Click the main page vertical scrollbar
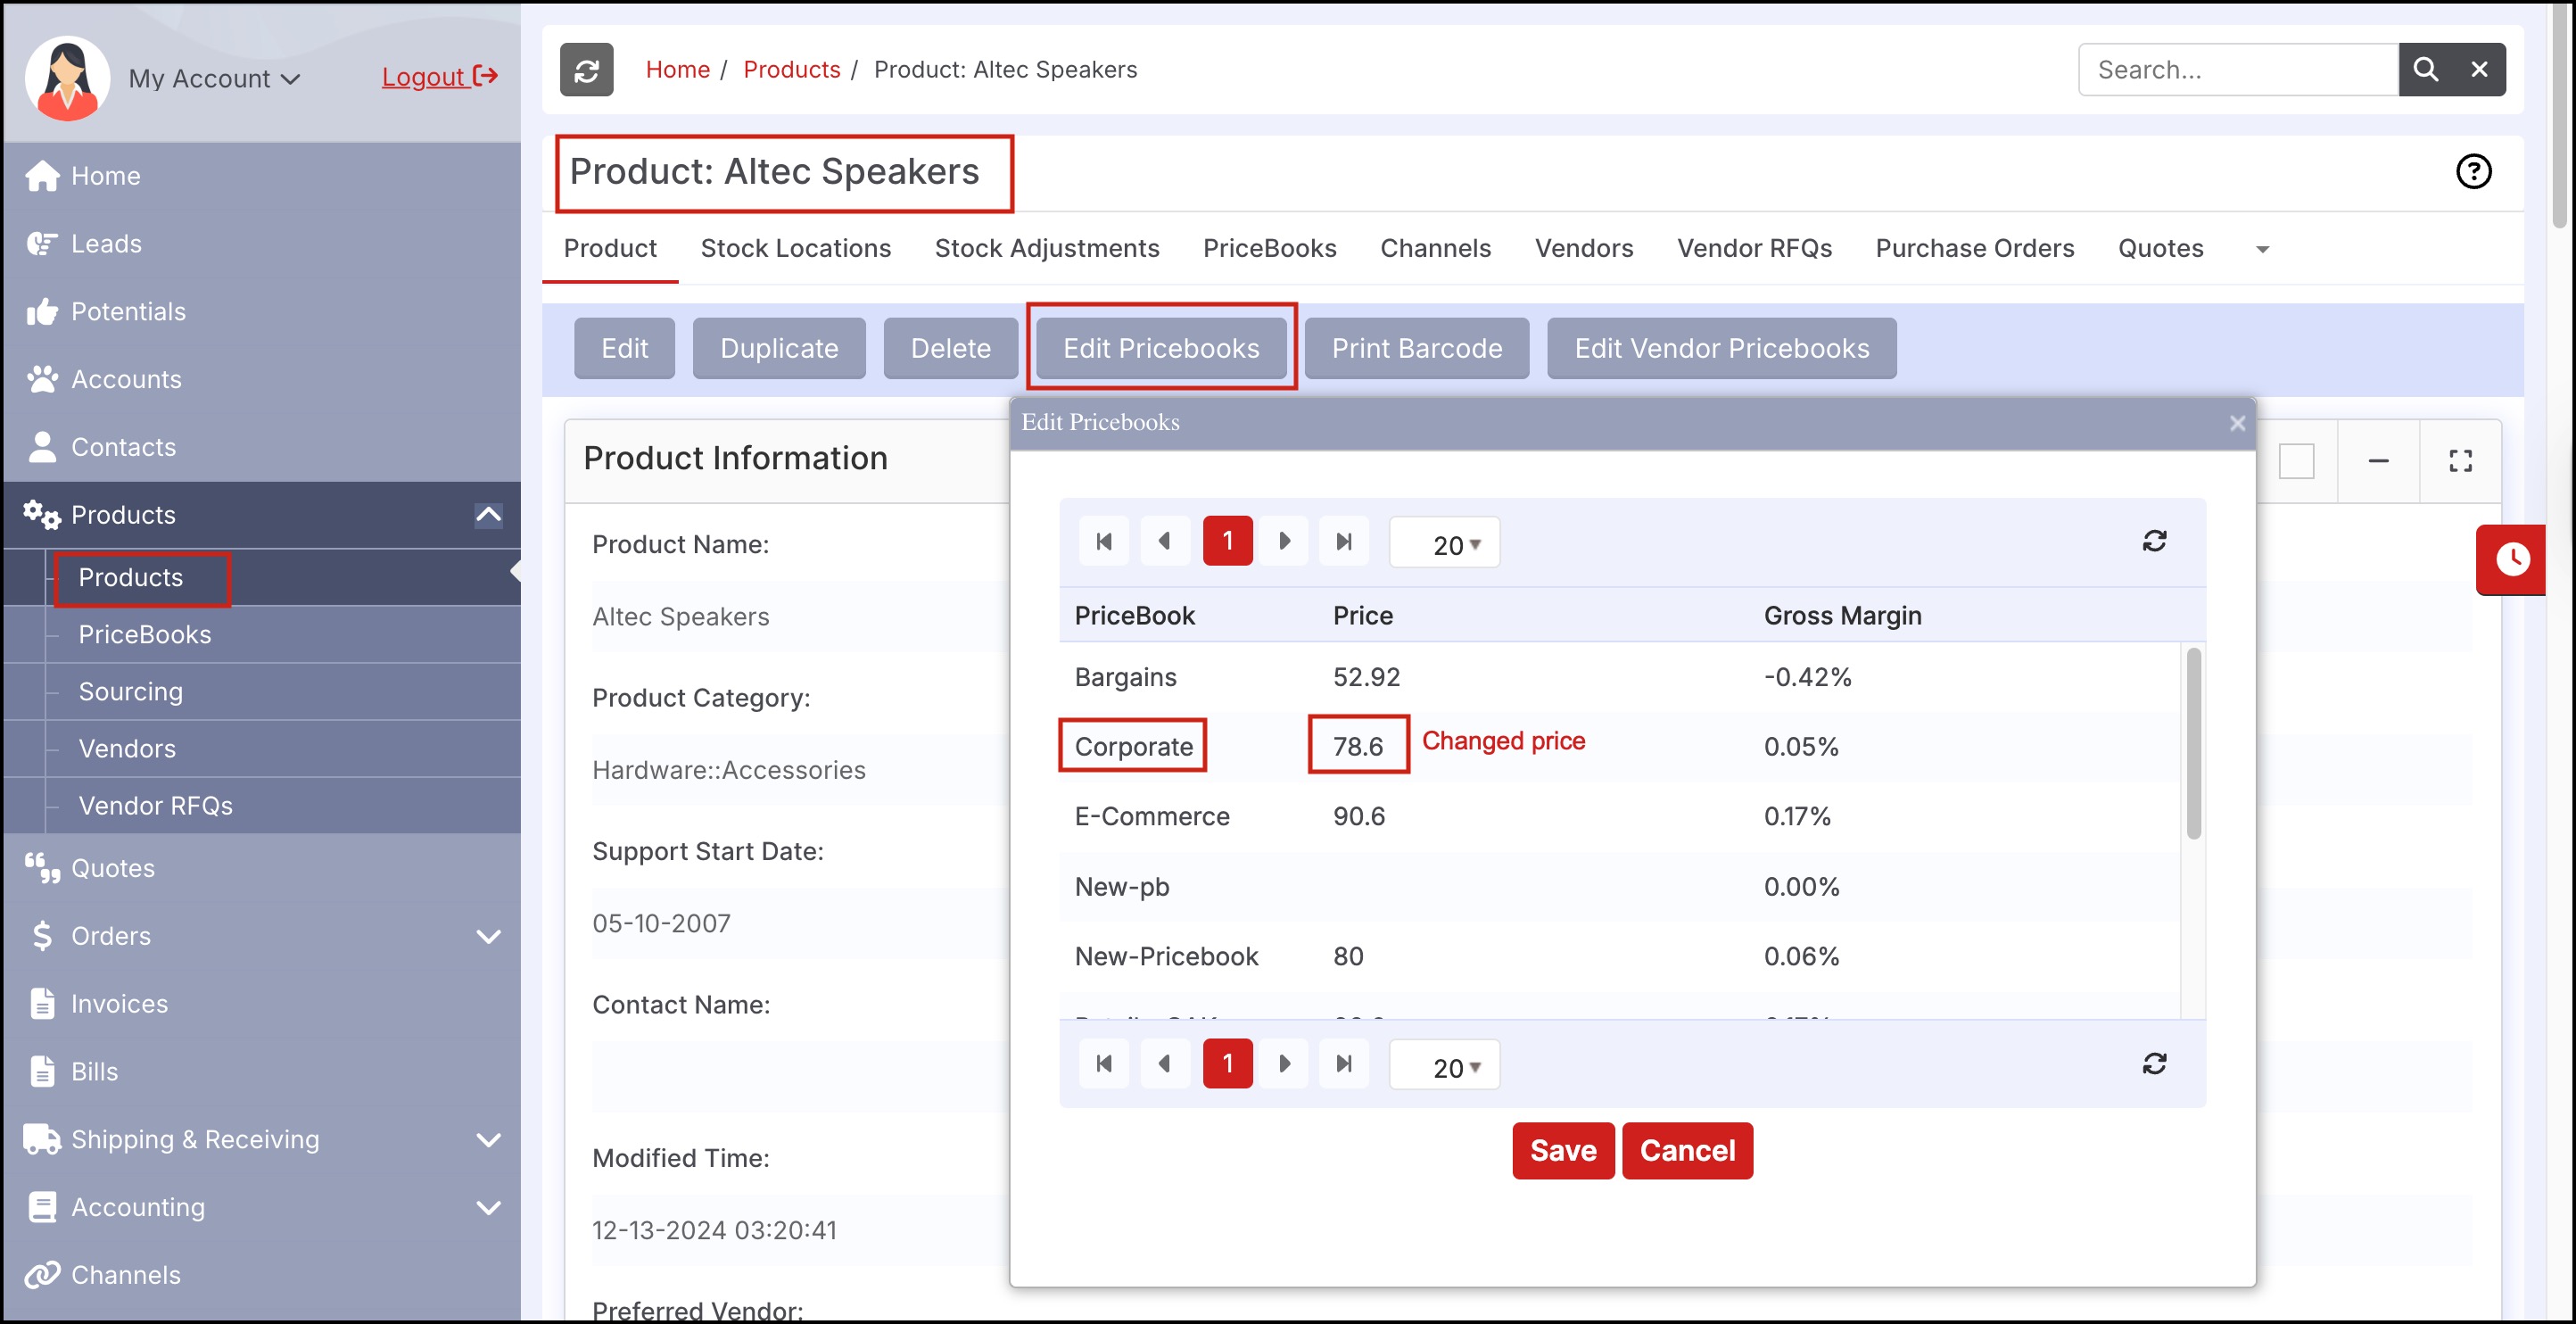Viewport: 2576px width, 1324px height. (2562, 116)
